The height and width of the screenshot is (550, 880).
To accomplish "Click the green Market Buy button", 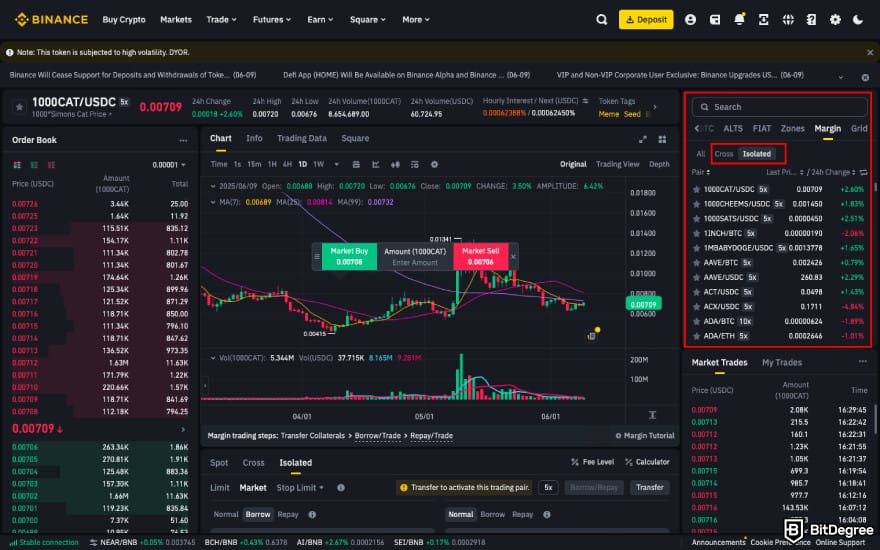I will (x=349, y=256).
